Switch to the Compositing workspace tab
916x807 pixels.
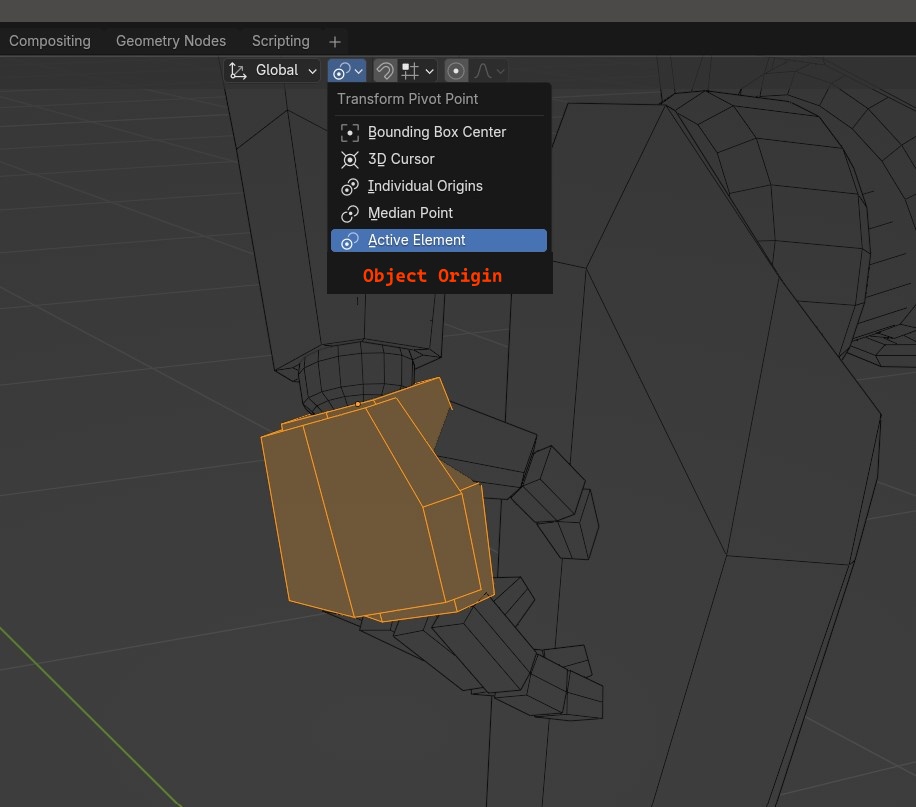point(50,41)
